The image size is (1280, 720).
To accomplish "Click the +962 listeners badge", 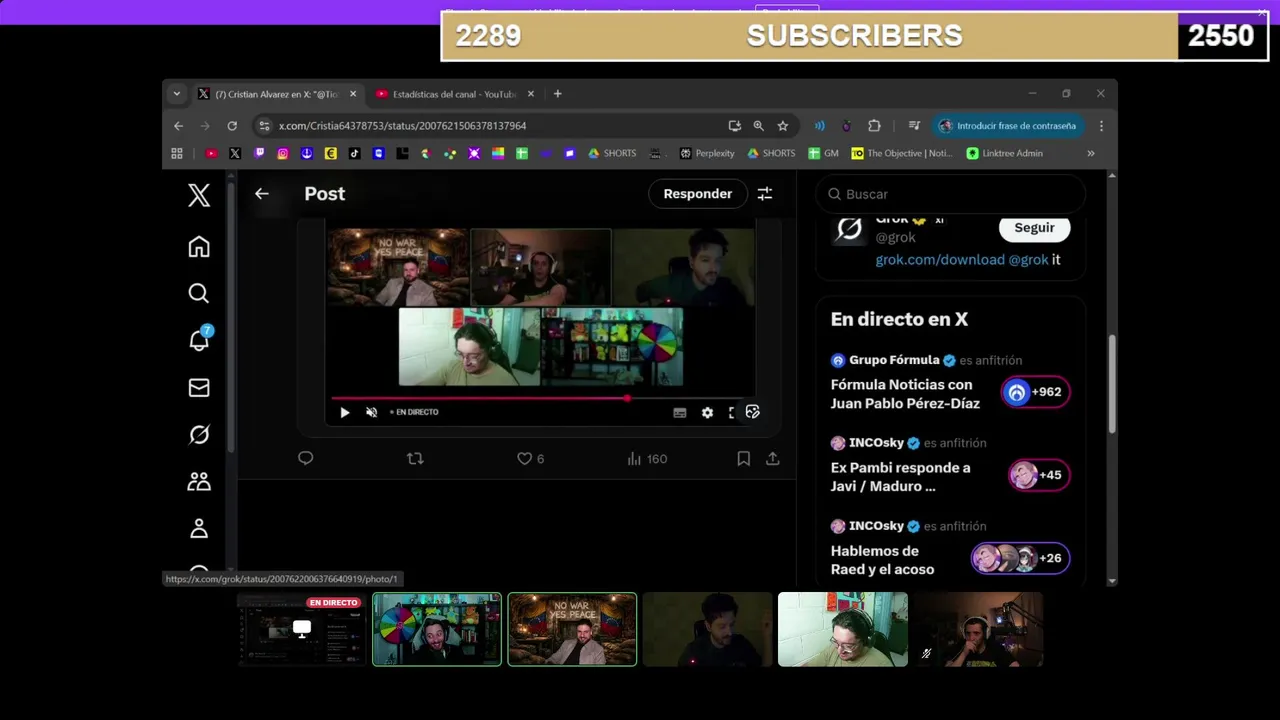I will (1035, 392).
